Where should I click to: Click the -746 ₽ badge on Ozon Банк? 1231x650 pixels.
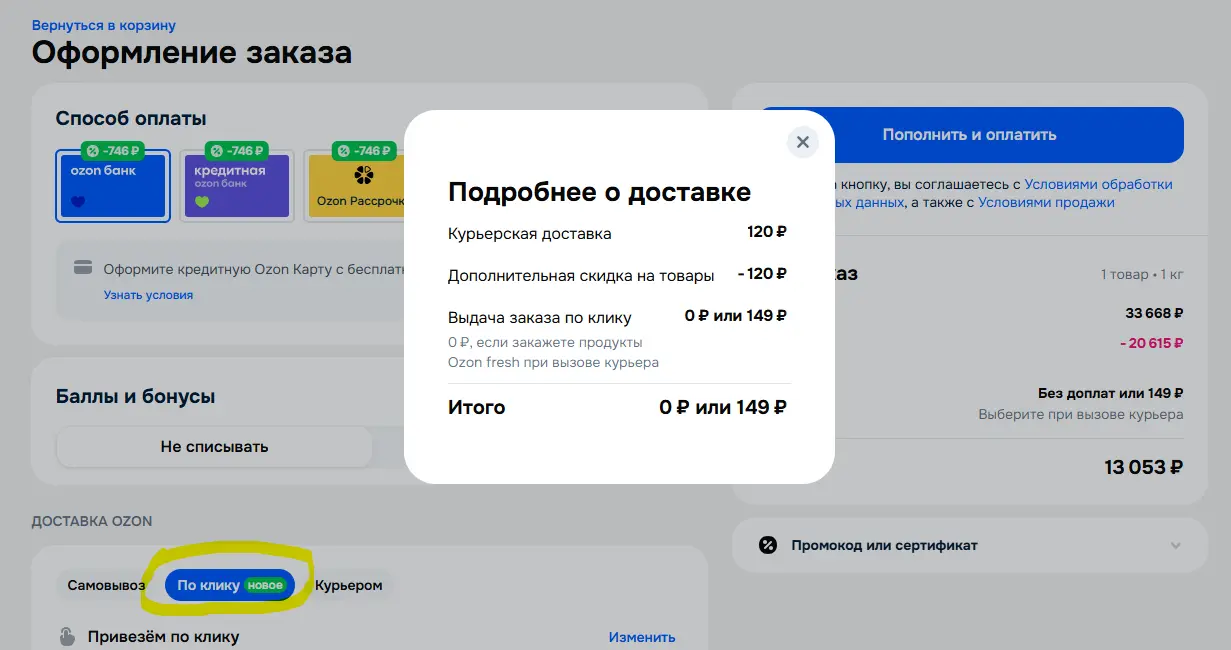pyautogui.click(x=113, y=151)
